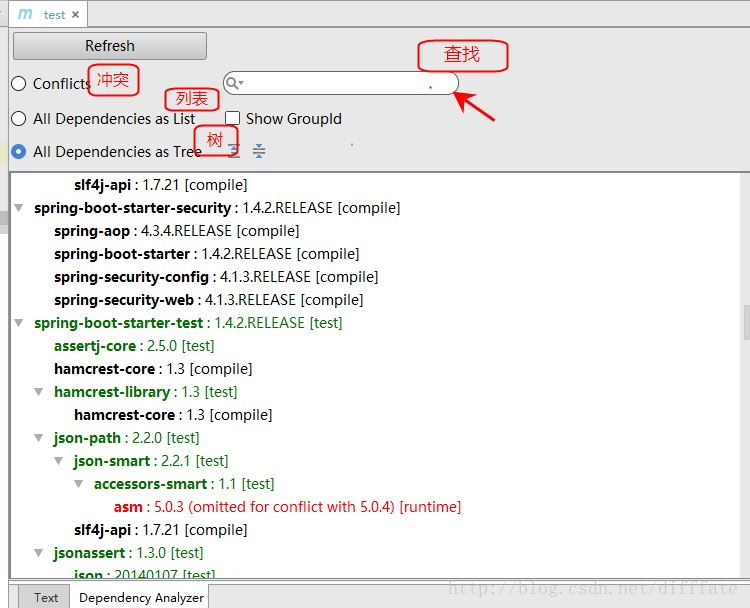
Task: Select spring-security-config dependency row
Action: click(x=216, y=277)
